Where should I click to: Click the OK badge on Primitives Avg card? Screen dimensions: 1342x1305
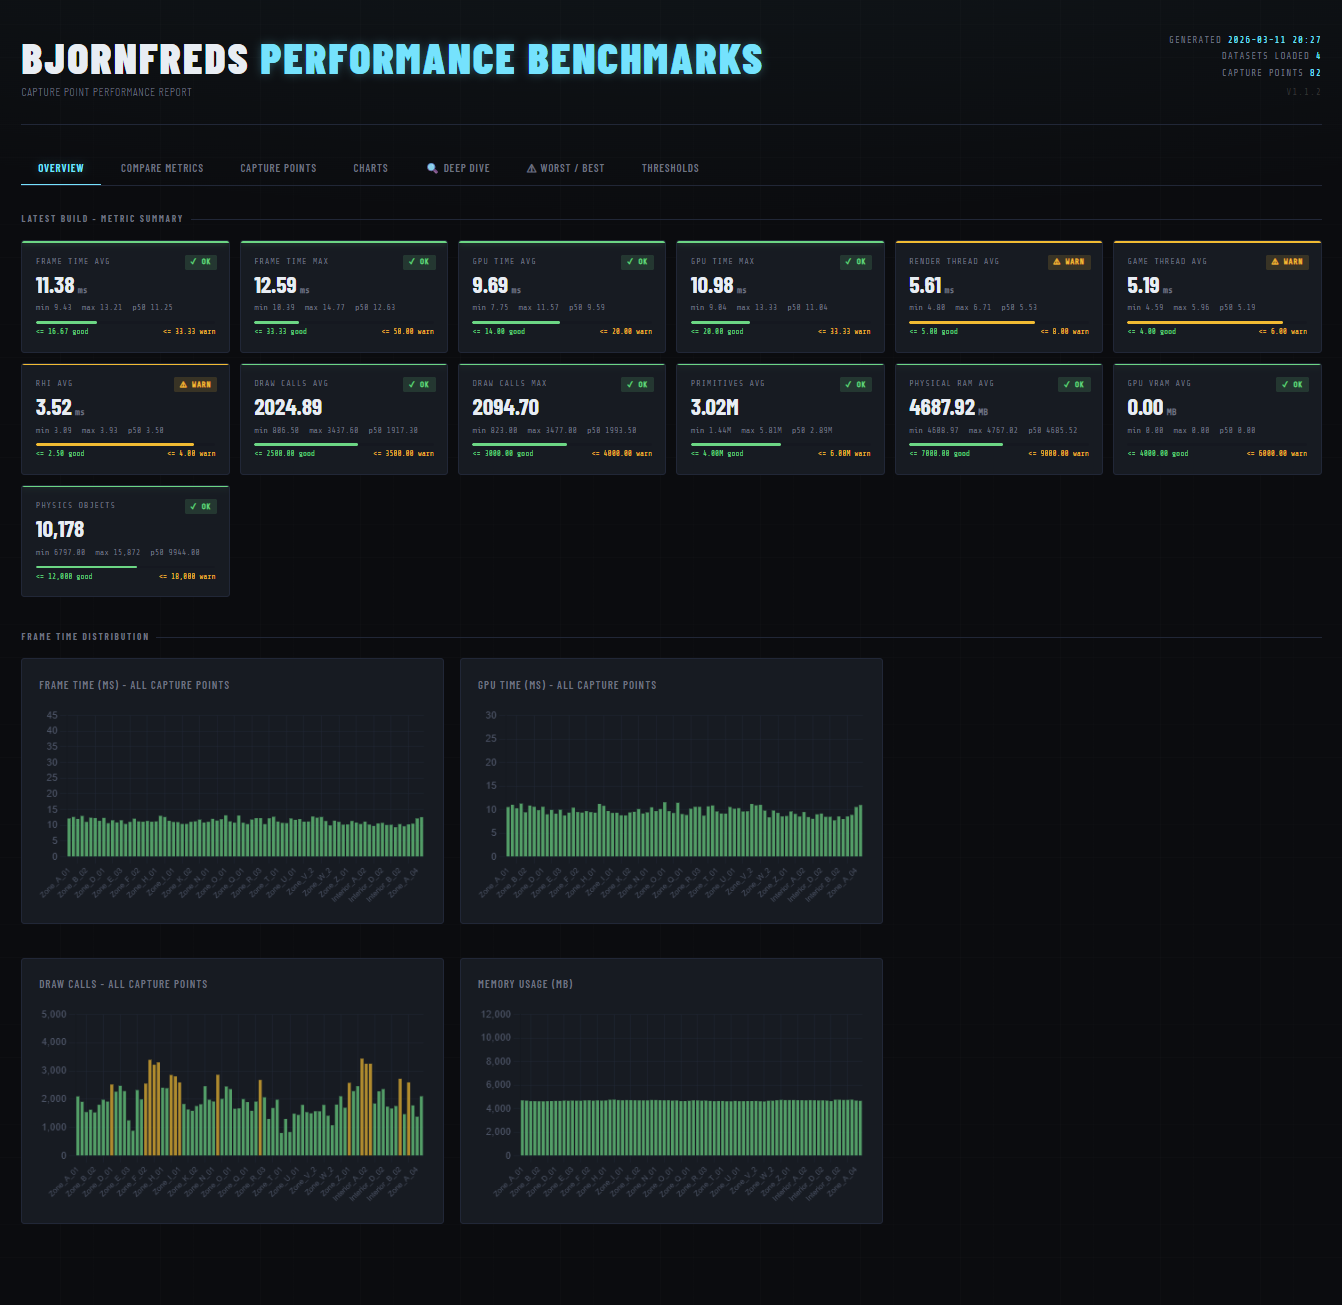coord(856,384)
